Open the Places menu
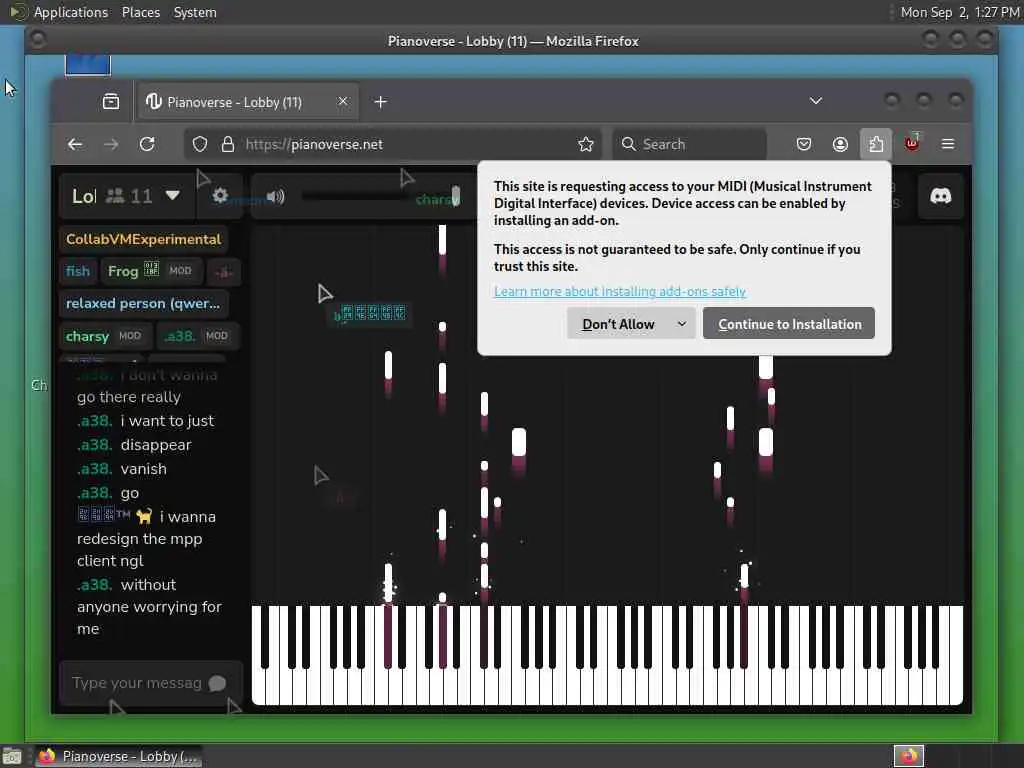1024x768 pixels. 140,12
